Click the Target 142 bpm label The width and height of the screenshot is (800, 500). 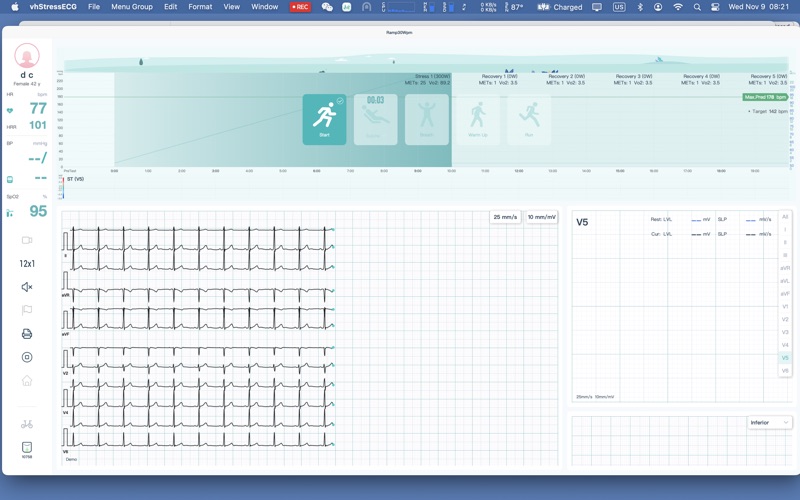click(767, 111)
